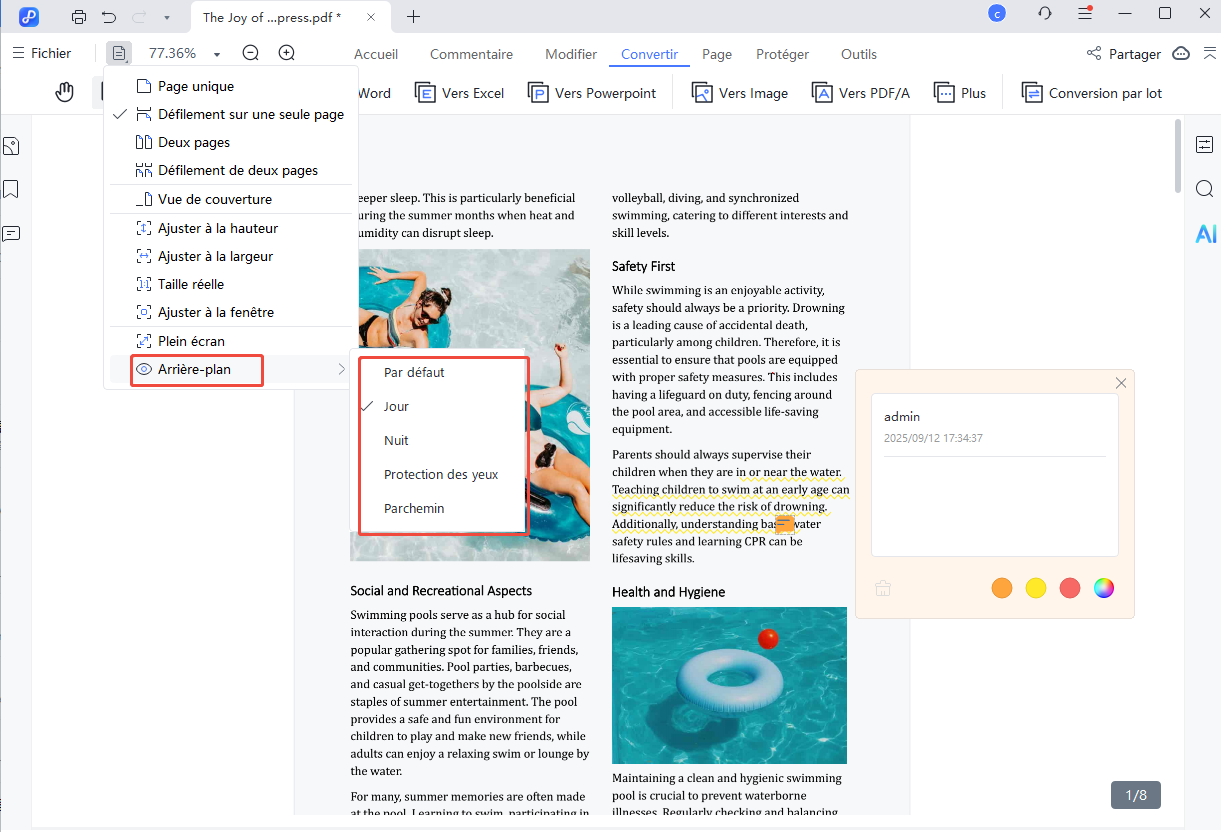
Task: Select Deux pages view mode
Action: click(x=194, y=142)
